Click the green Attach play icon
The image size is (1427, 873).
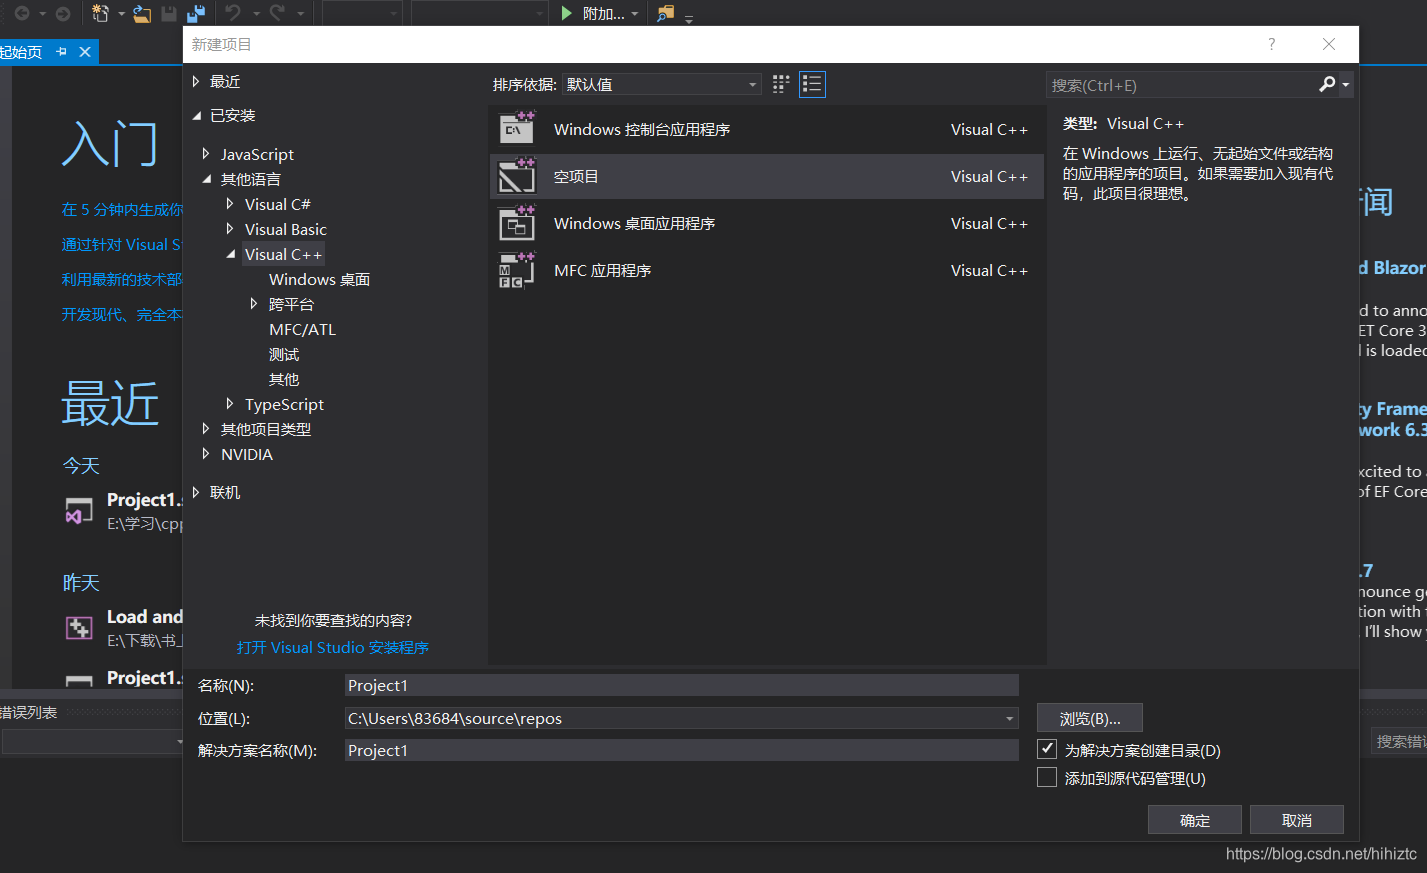pyautogui.click(x=567, y=13)
